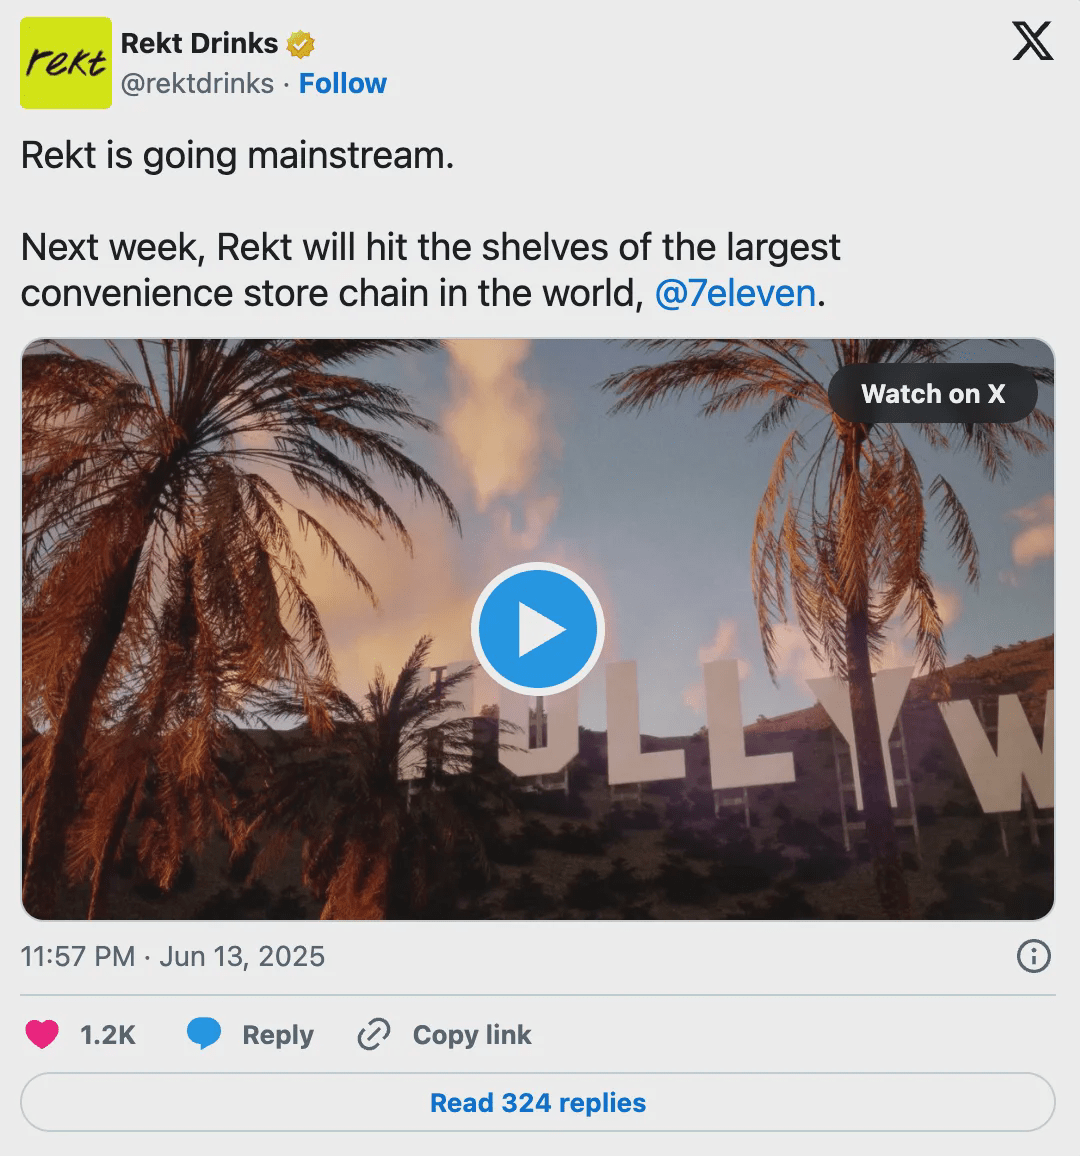Open the Rekt Drinks display name link
Screen dimensions: 1080x1156
coord(199,44)
